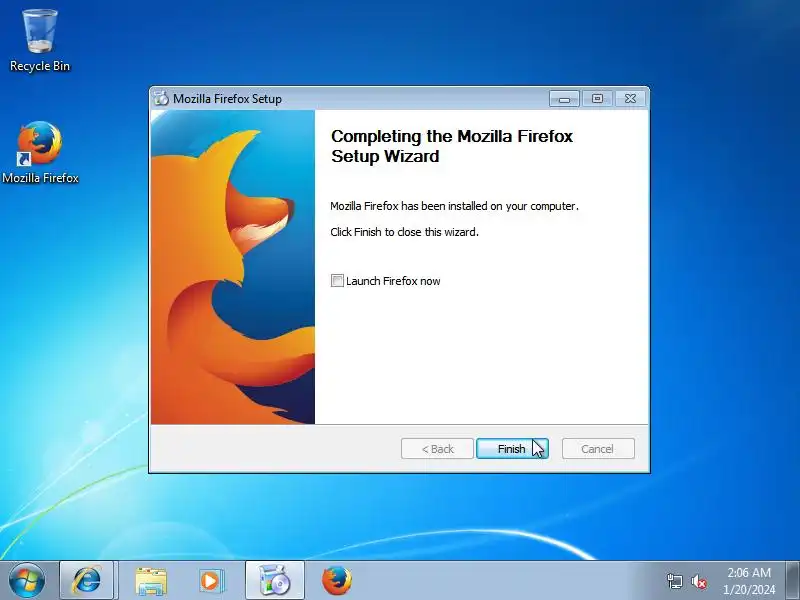The width and height of the screenshot is (800, 600).
Task: Switch to the Firefox Setup installer taskbar item
Action: click(274, 581)
